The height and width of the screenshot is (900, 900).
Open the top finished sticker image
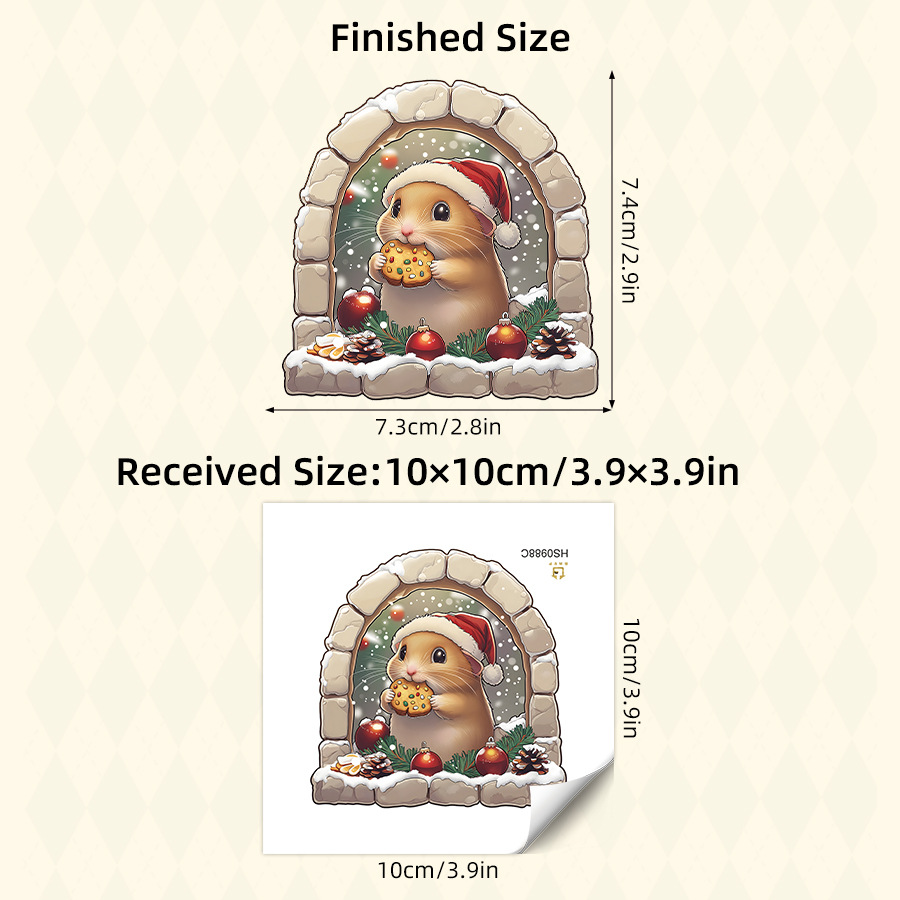441,240
